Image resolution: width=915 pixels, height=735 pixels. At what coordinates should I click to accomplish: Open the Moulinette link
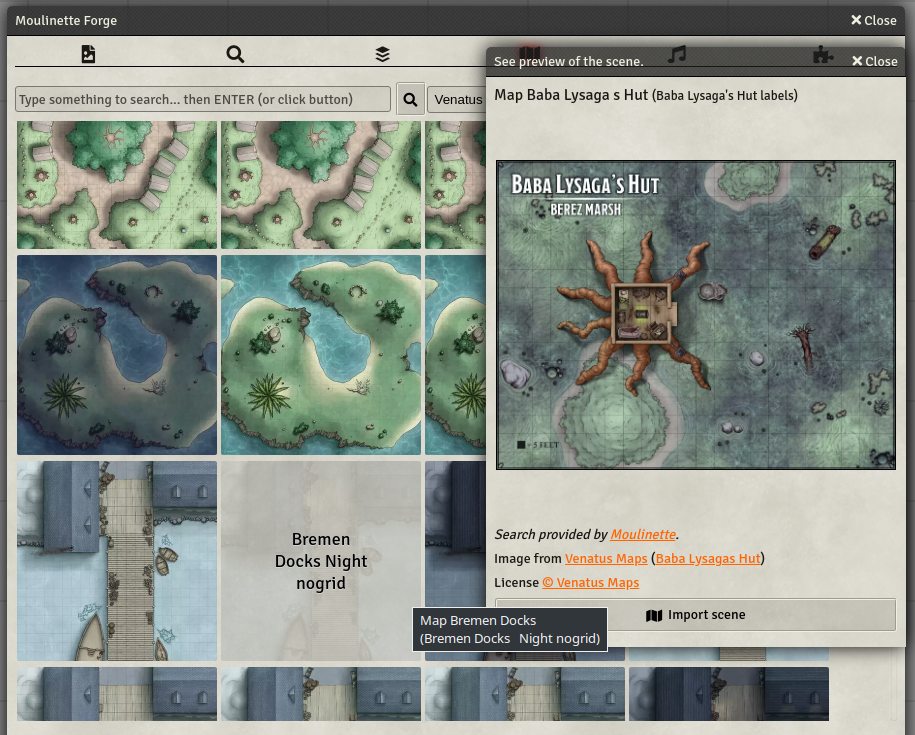tap(643, 534)
